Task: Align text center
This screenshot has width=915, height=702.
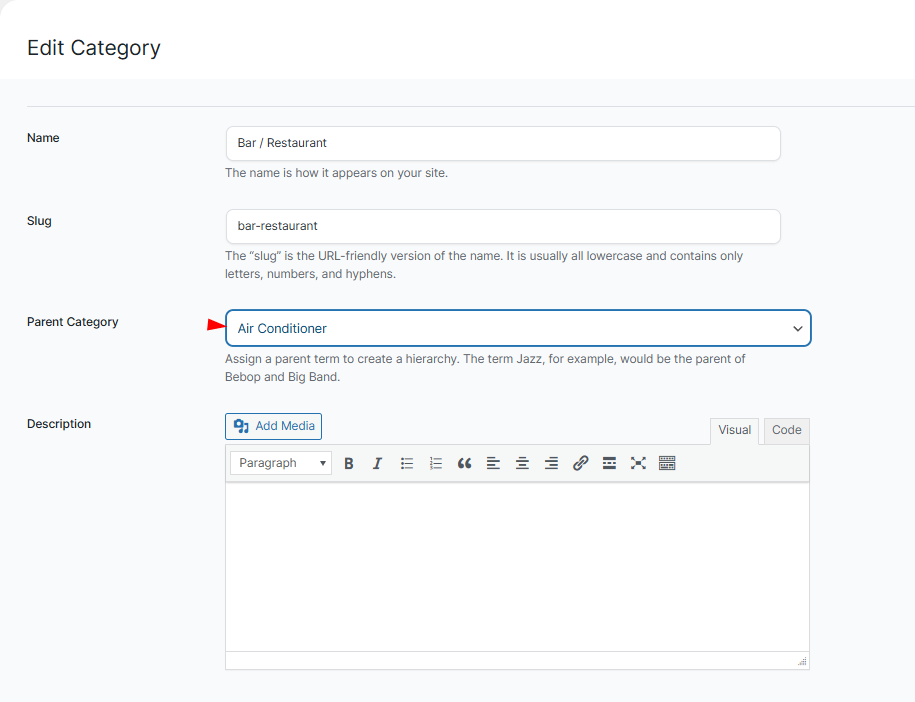Action: 522,463
